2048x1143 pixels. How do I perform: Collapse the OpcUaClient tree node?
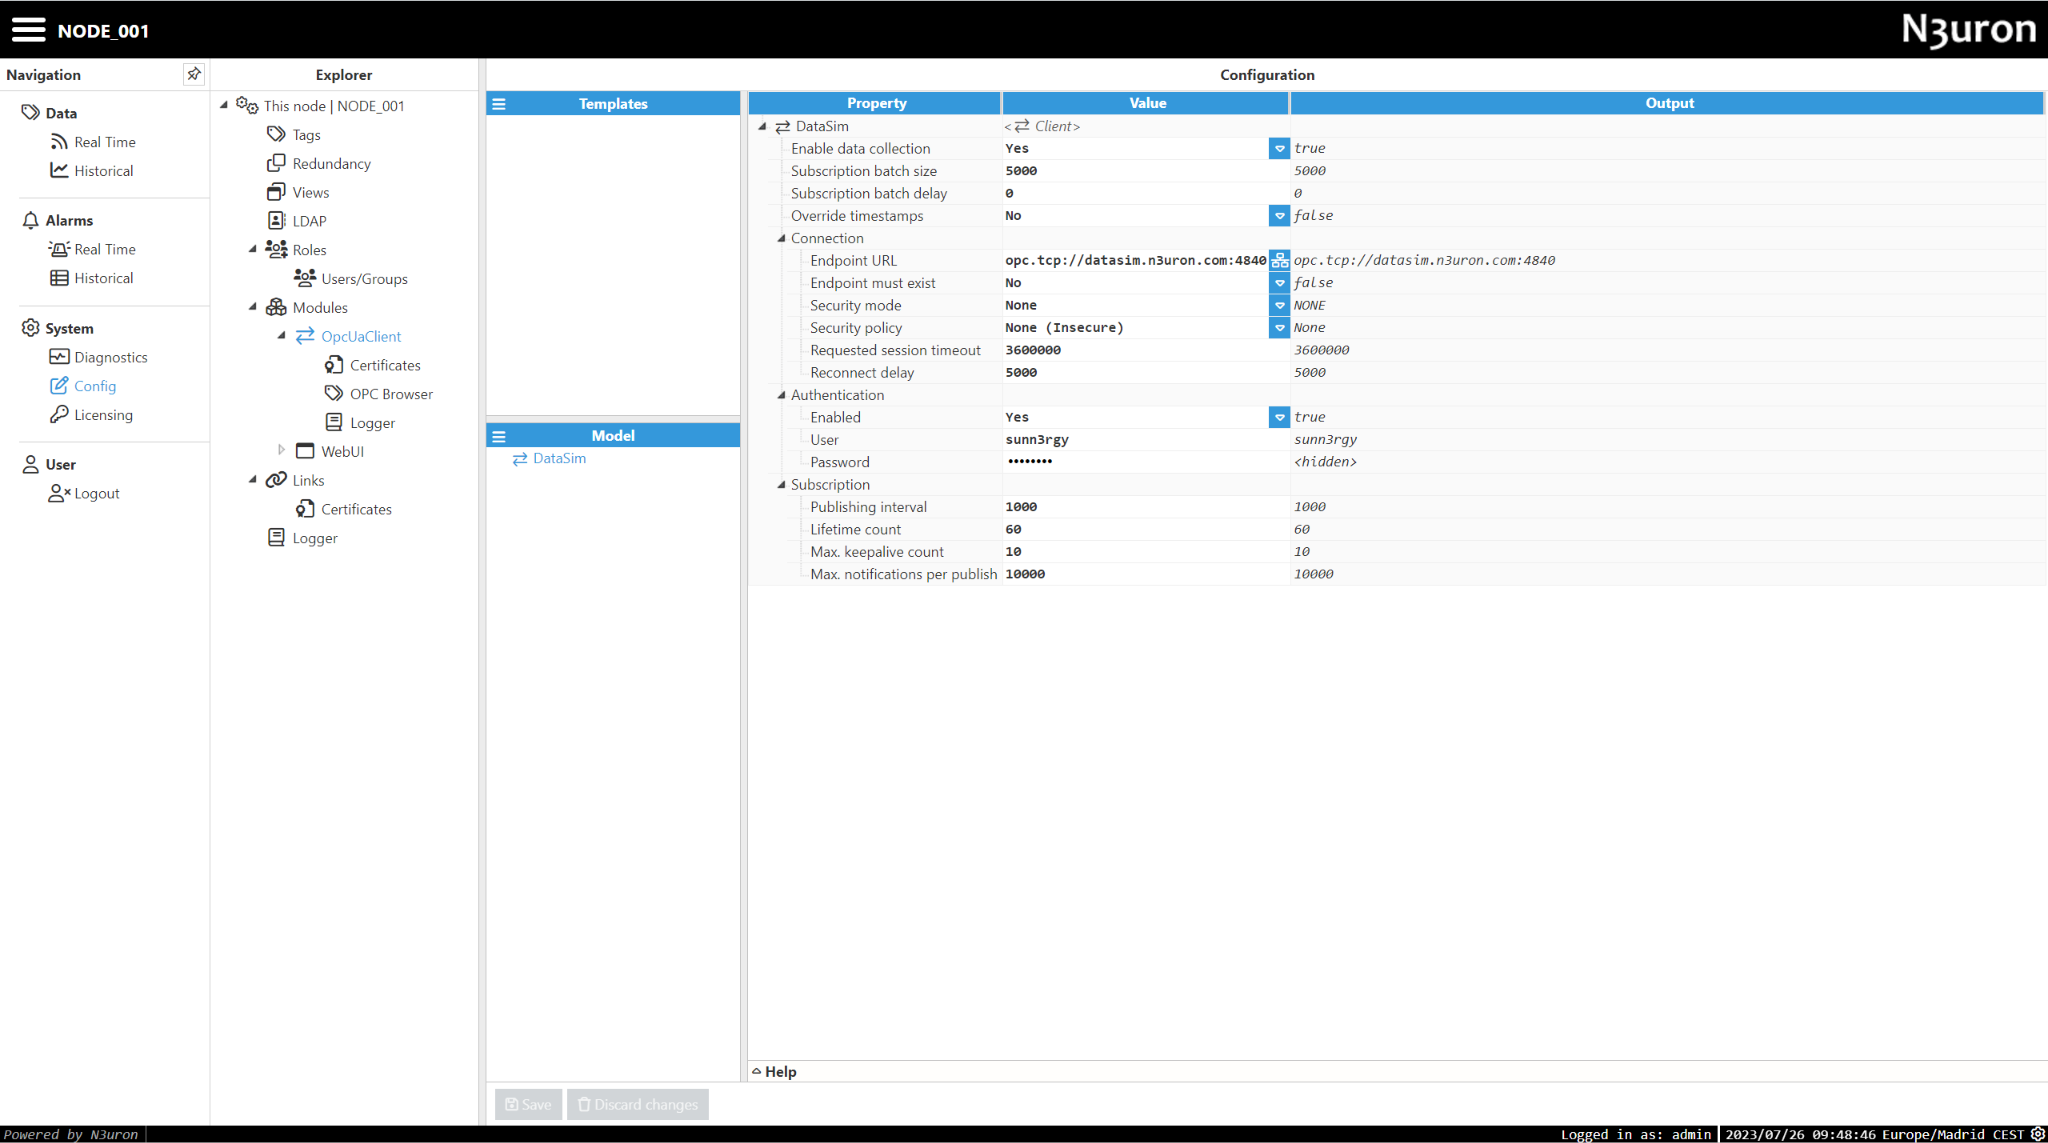point(282,336)
